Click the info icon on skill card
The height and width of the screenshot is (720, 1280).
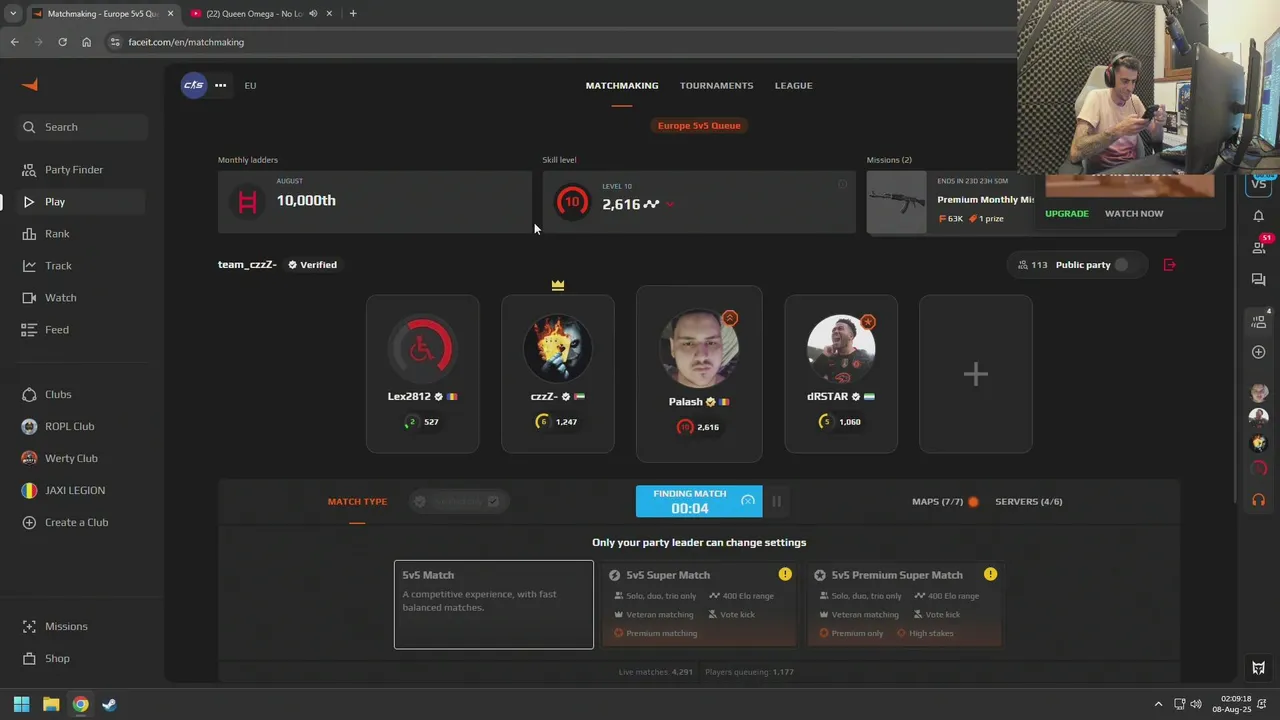(842, 184)
